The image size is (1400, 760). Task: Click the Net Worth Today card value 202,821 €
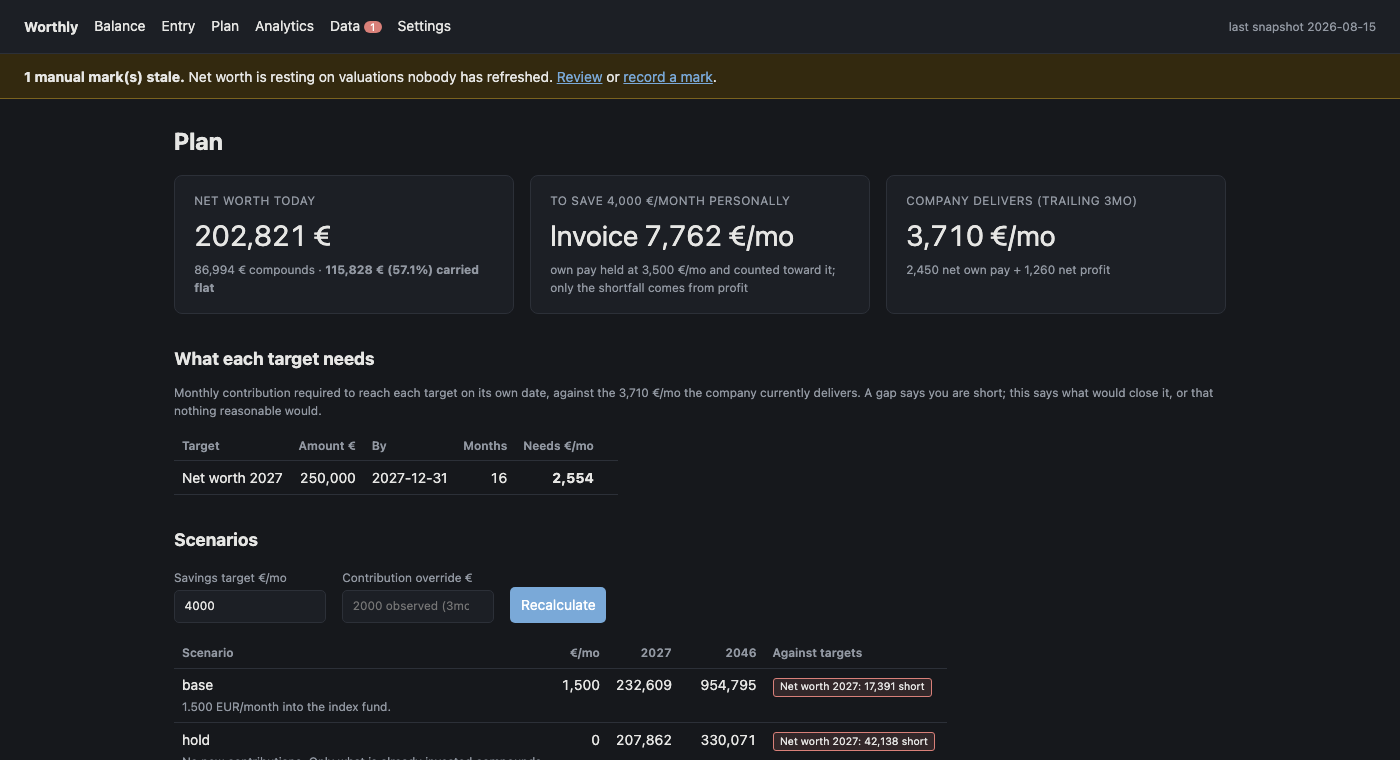(263, 236)
